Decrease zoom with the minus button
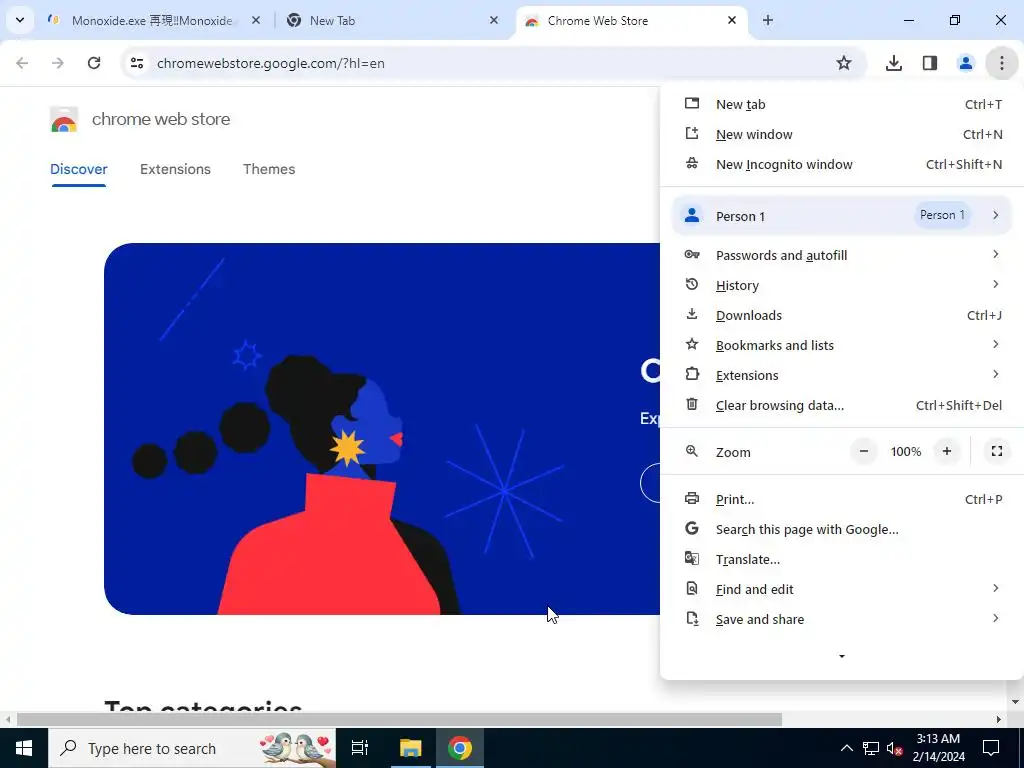Viewport: 1024px width, 768px height. [x=863, y=451]
